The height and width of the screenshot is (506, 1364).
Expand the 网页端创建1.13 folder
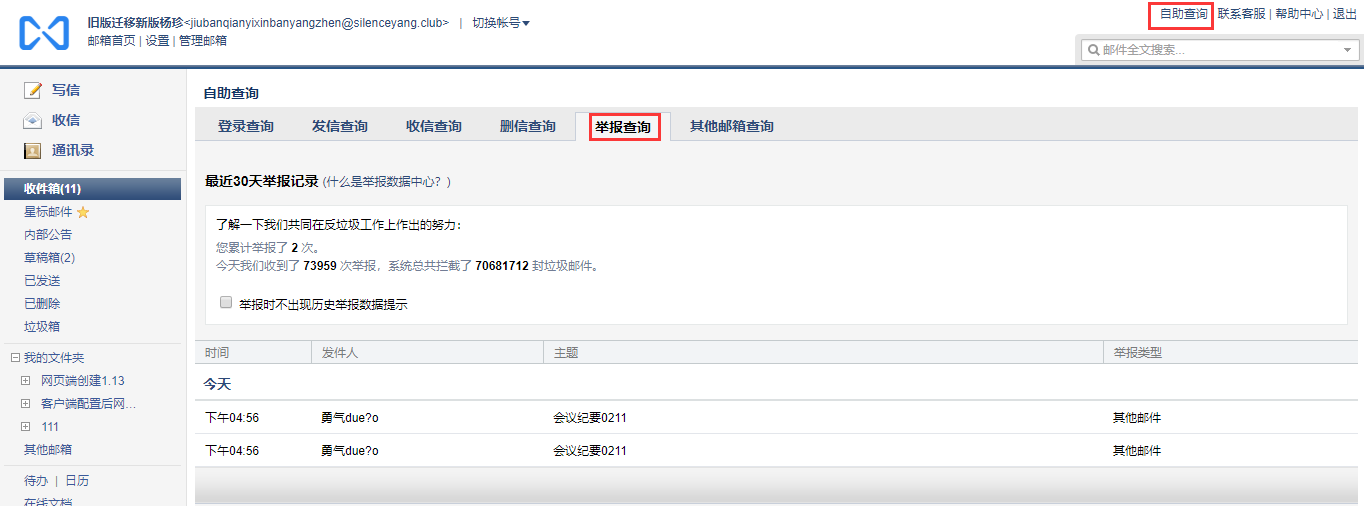(26, 381)
